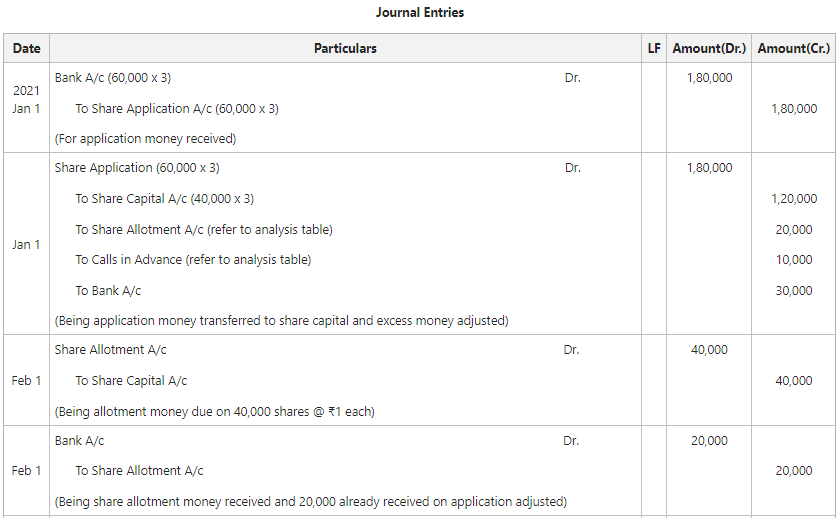Click To Share Allotment A/c refer analysis table

204,230
